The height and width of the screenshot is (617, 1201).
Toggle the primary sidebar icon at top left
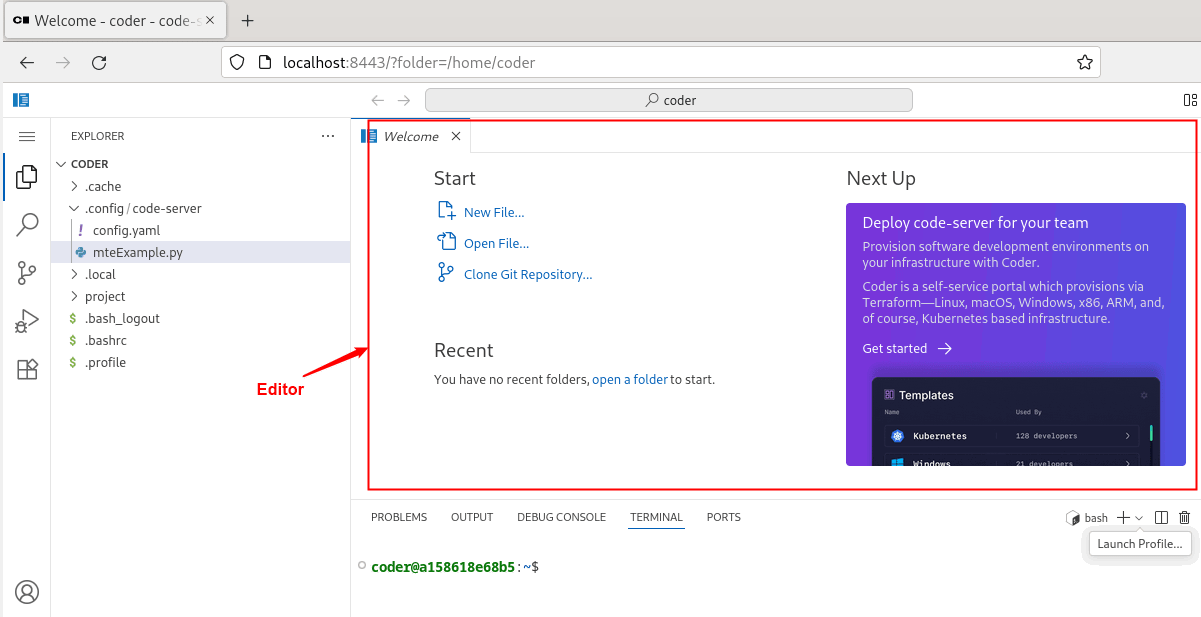click(21, 100)
